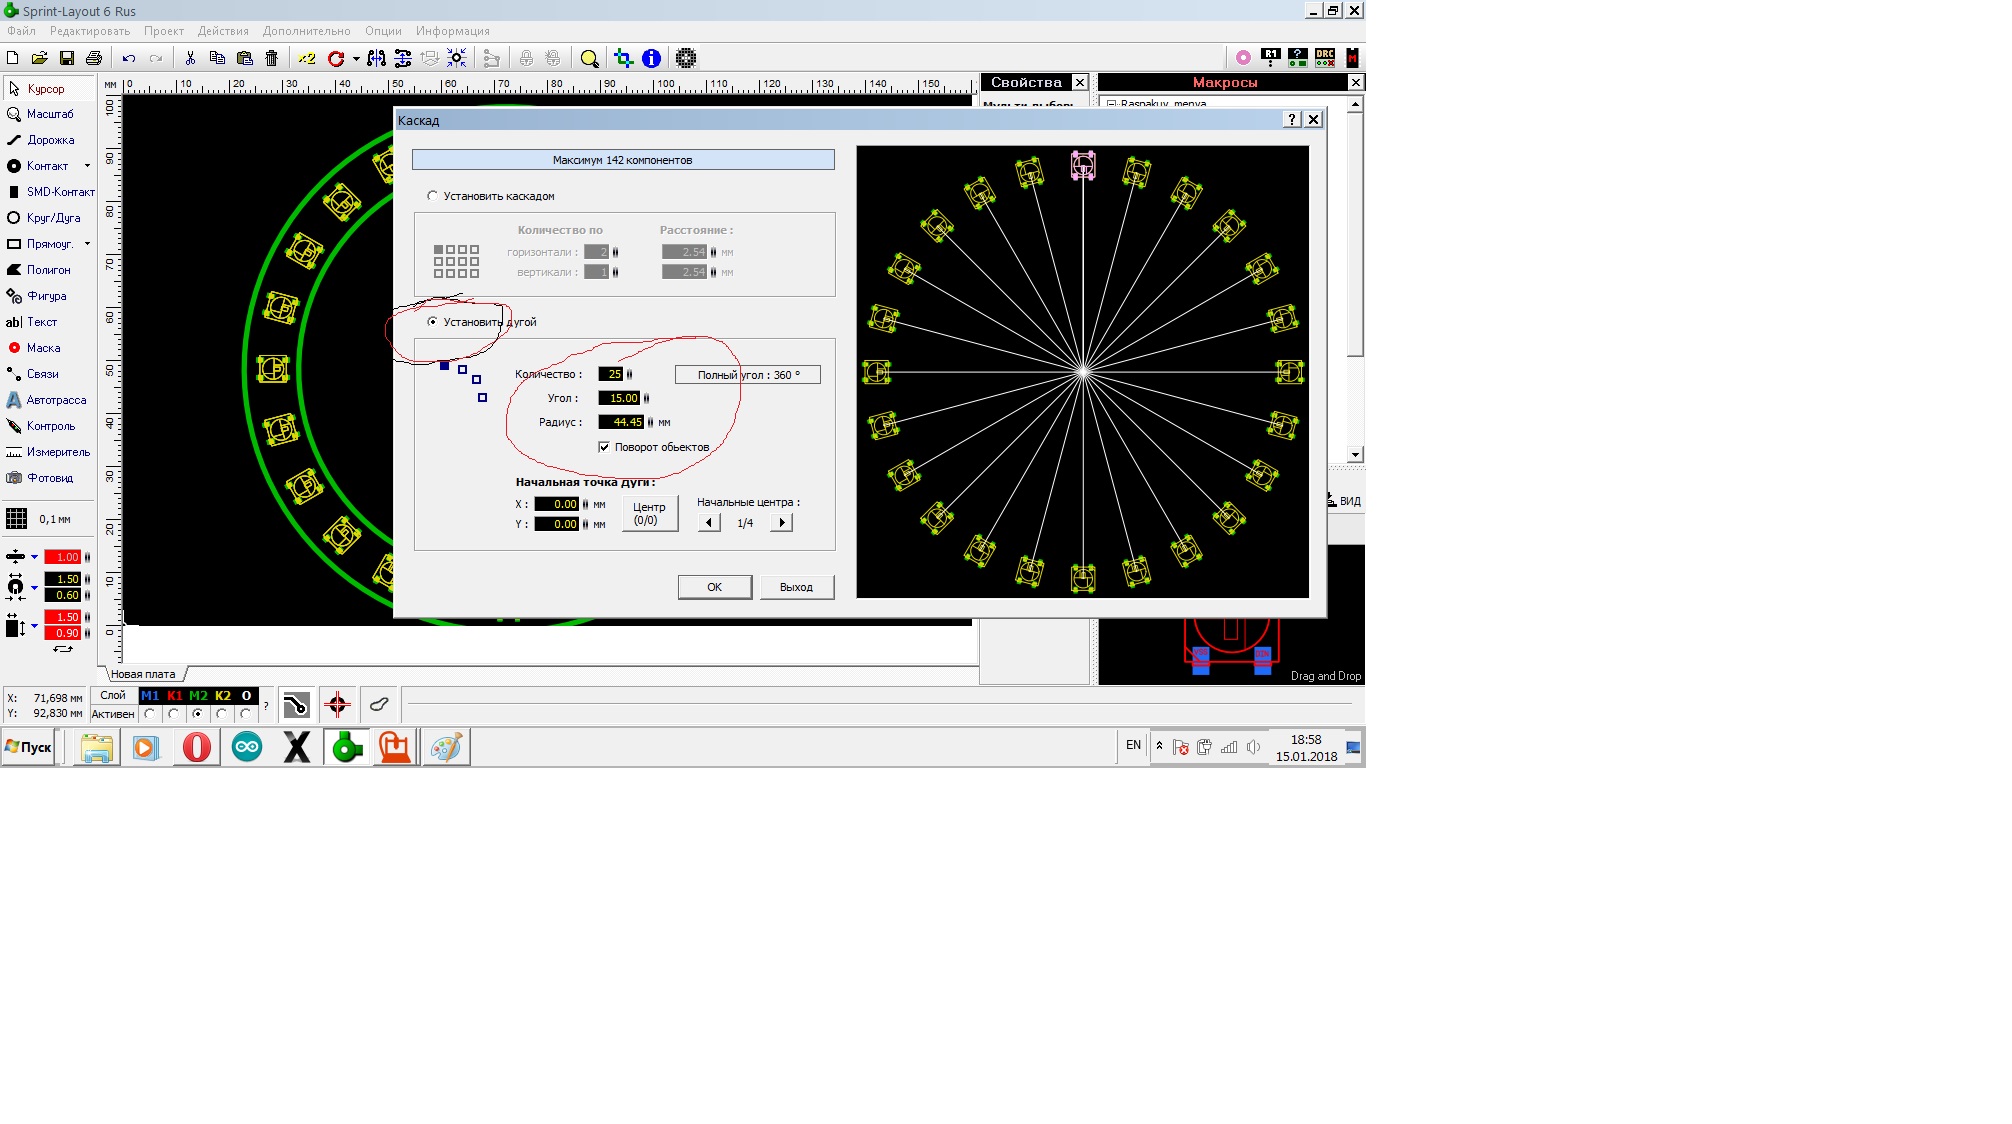Image resolution: width=2012 pixels, height=1124 pixels.
Task: Open the Опции menu
Action: tap(383, 31)
